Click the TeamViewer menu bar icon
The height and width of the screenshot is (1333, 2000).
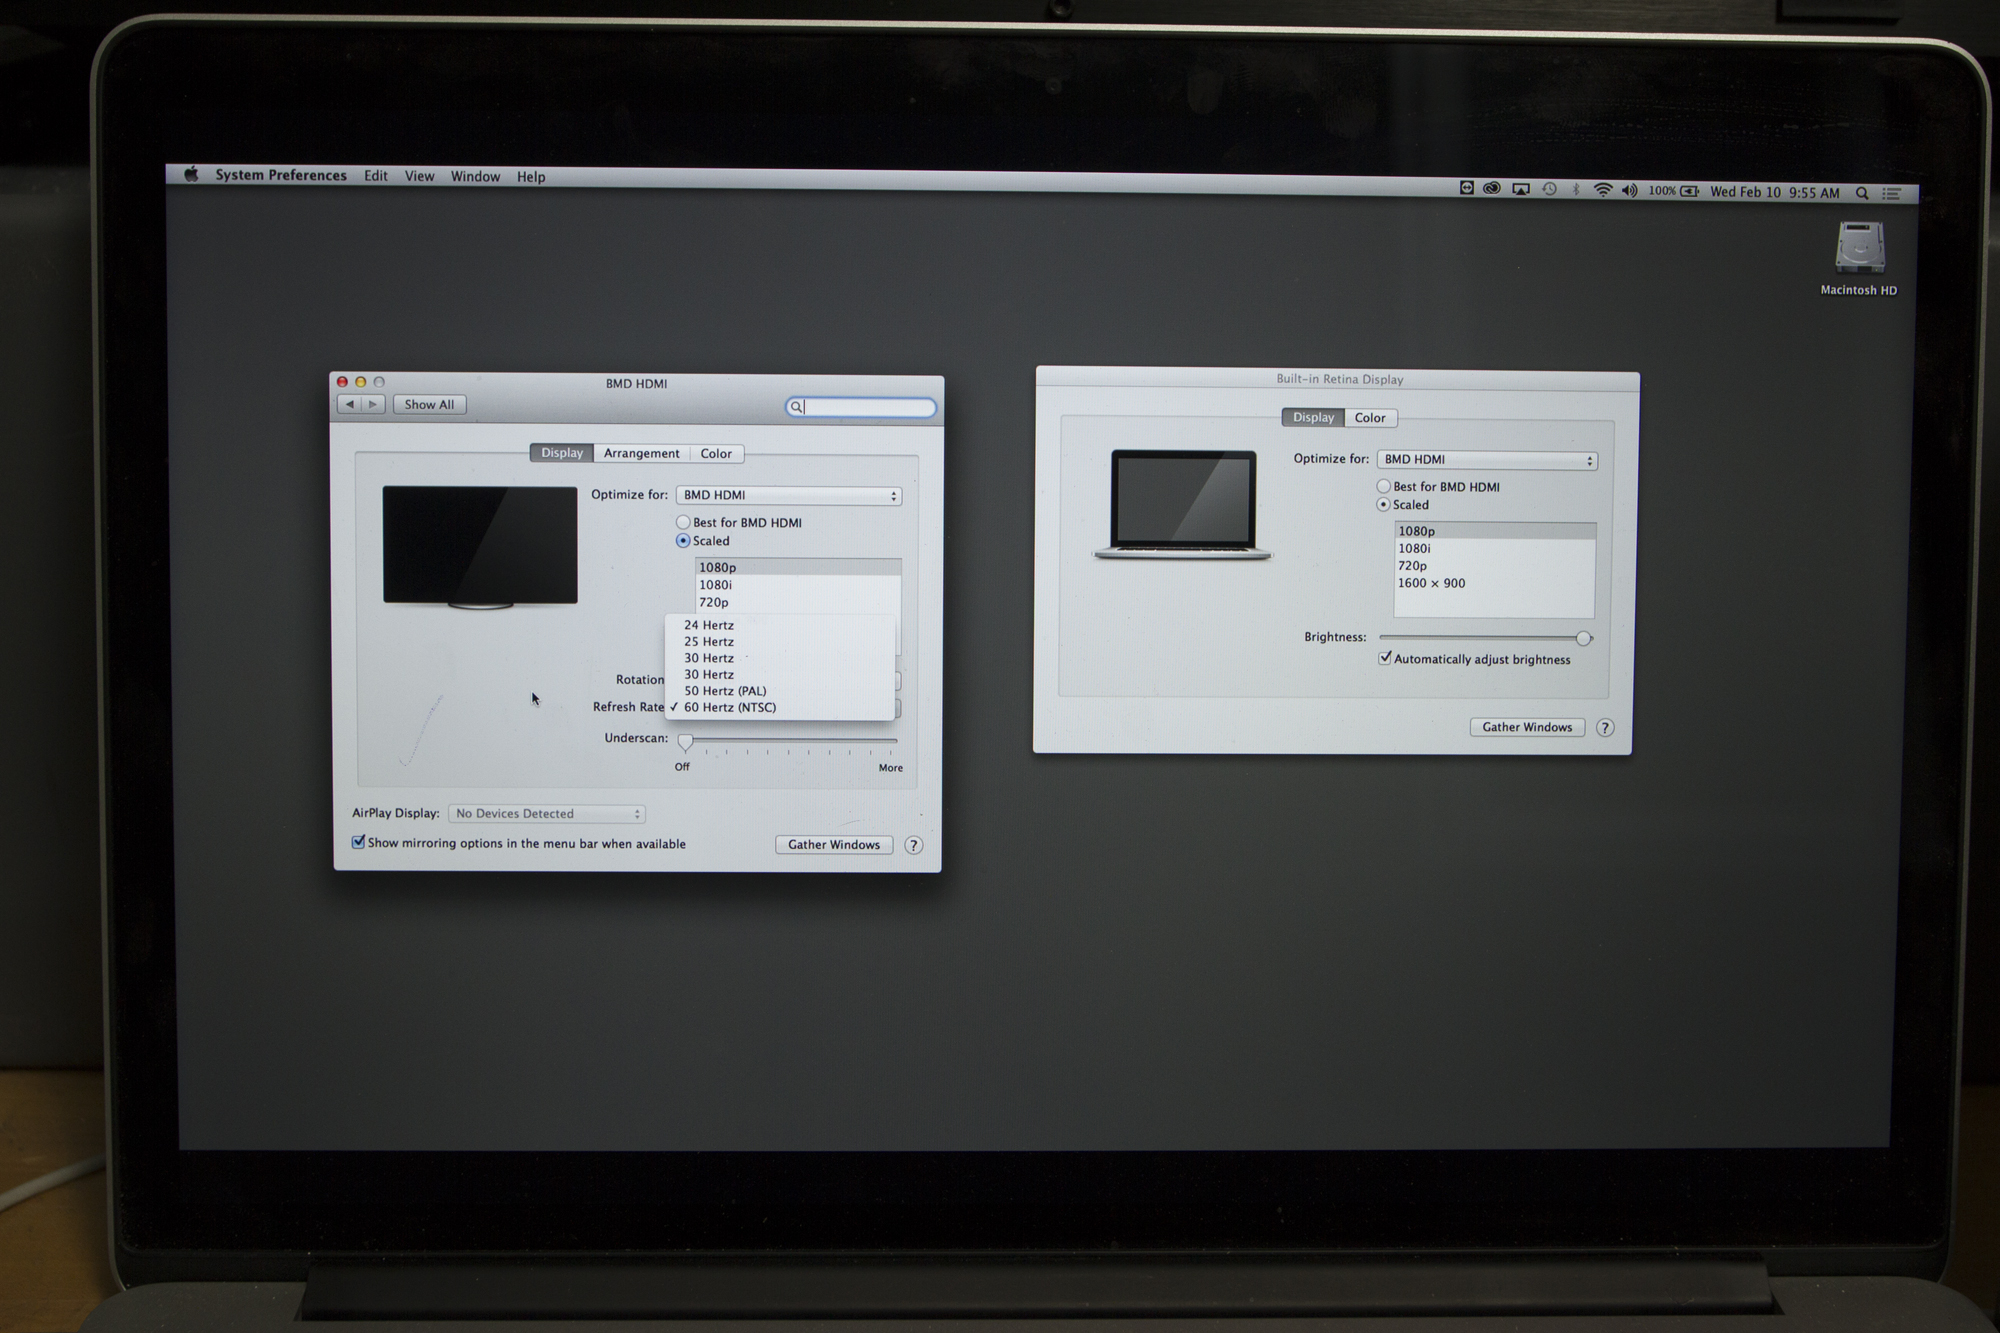coord(1466,188)
